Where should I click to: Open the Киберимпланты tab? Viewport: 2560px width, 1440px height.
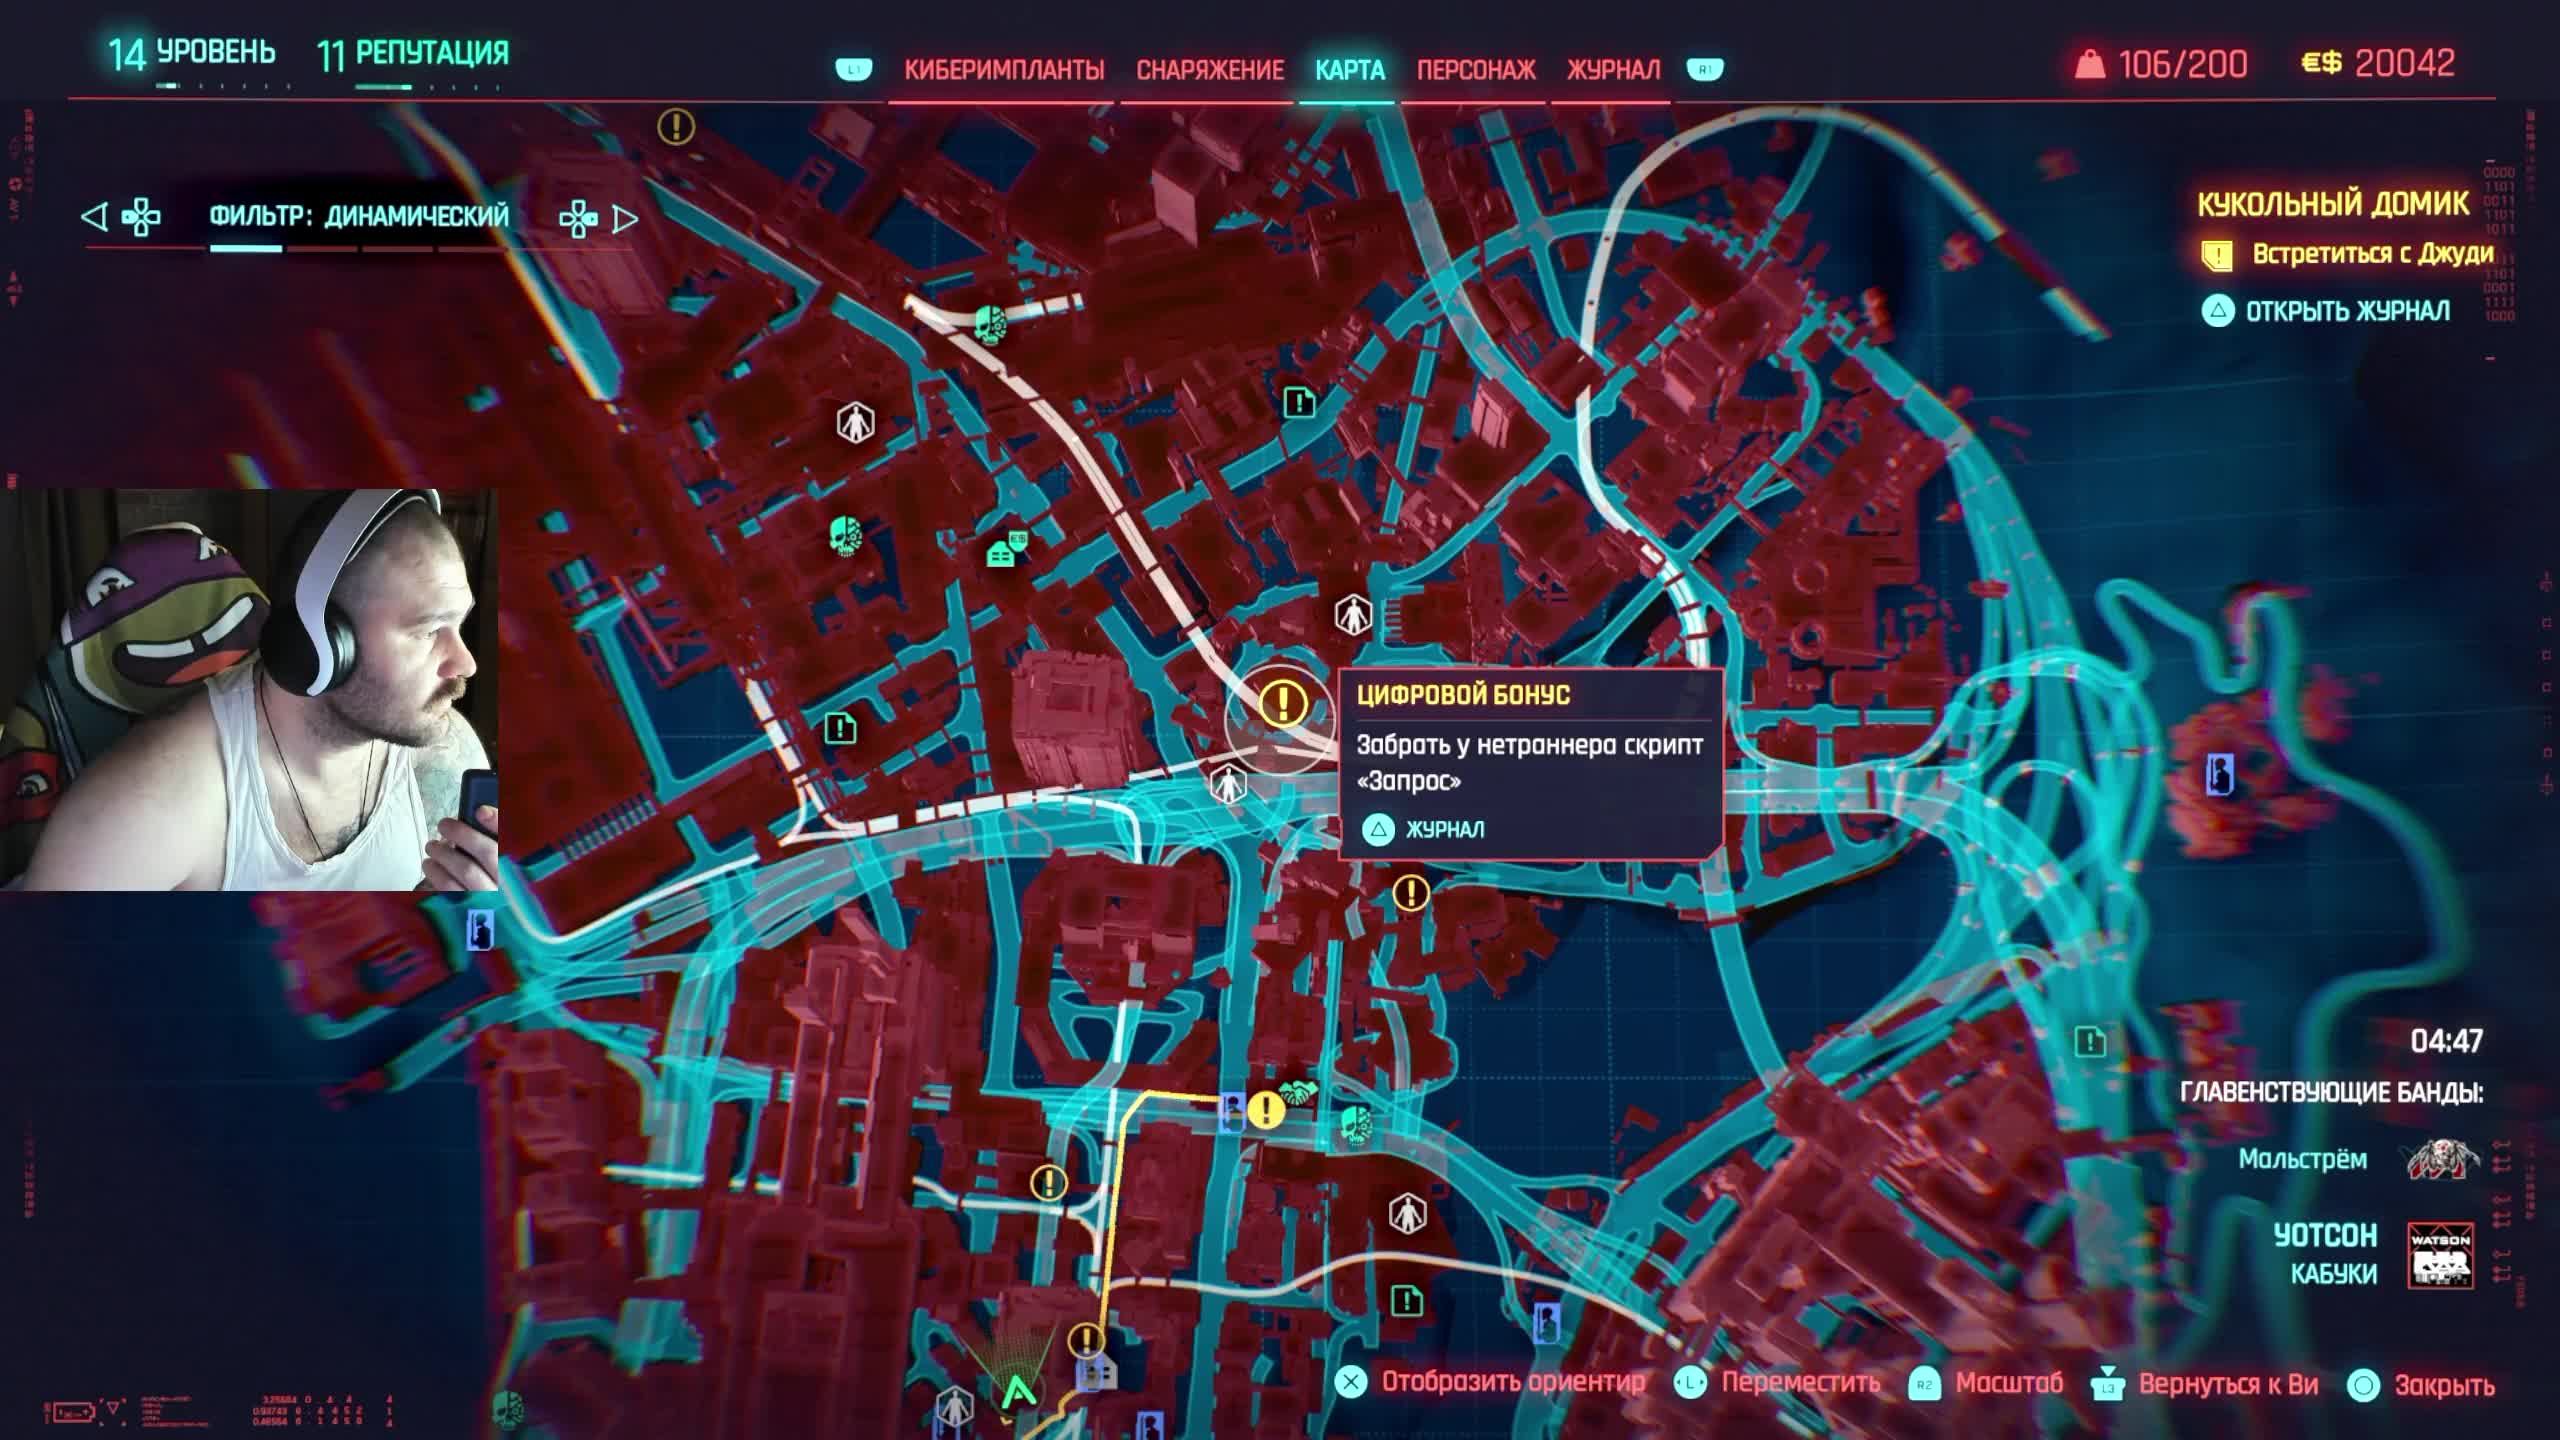[x=1003, y=70]
